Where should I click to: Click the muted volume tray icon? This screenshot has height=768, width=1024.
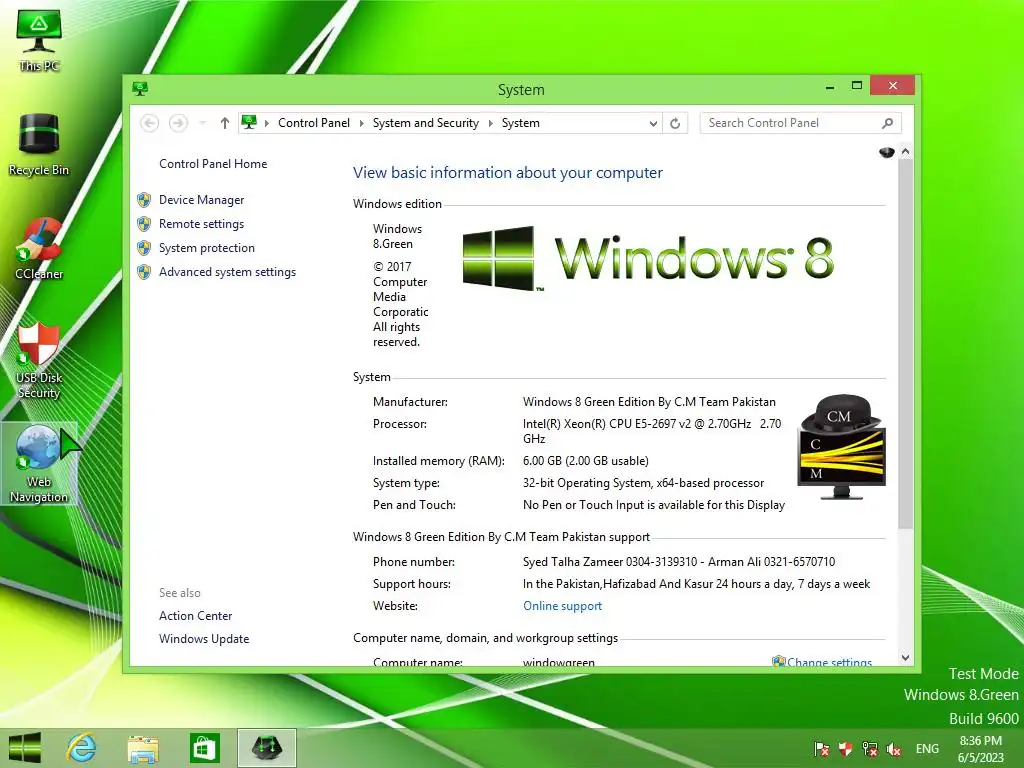coord(893,749)
